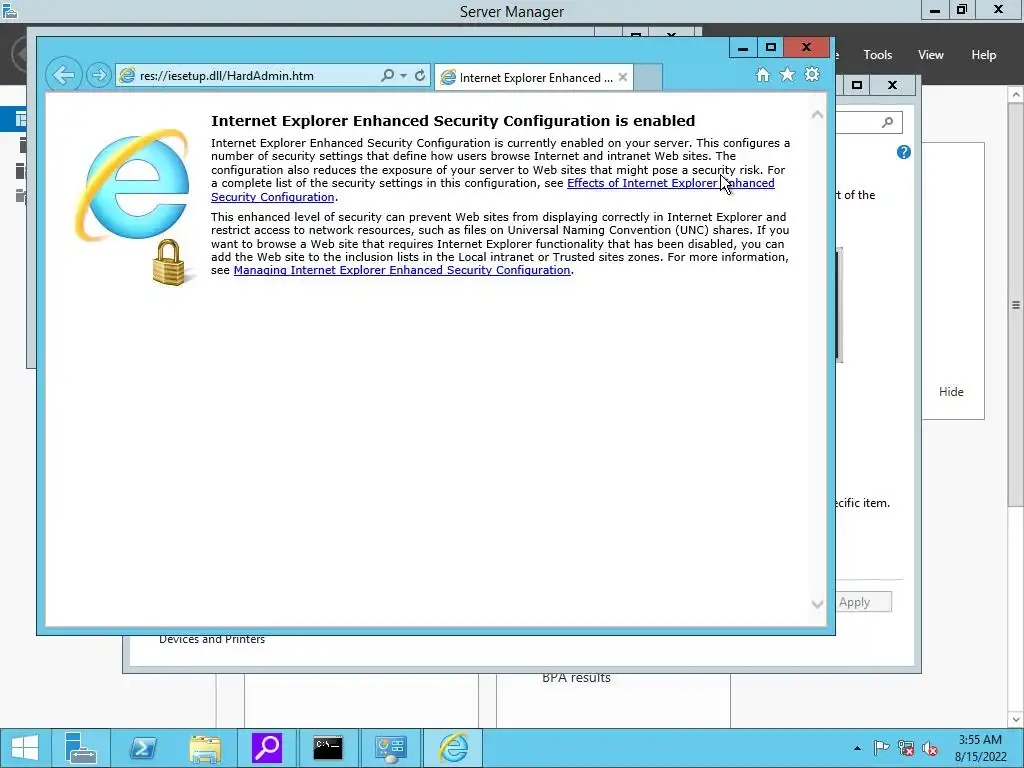Click the Apply button in background dialog
Viewport: 1024px width, 768px height.
863,602
